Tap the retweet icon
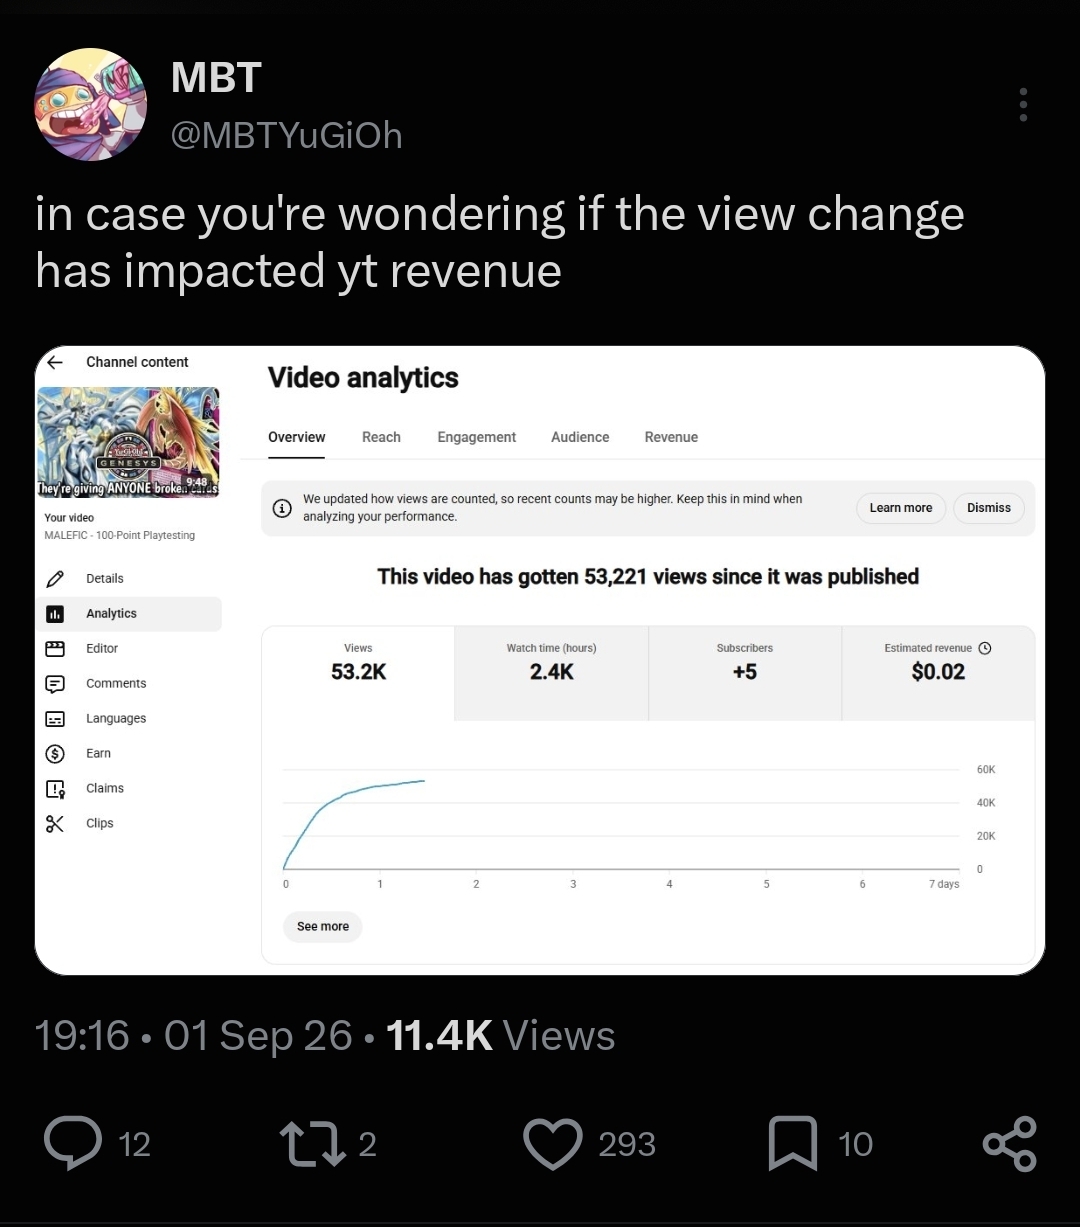The width and height of the screenshot is (1080, 1227). [310, 1144]
